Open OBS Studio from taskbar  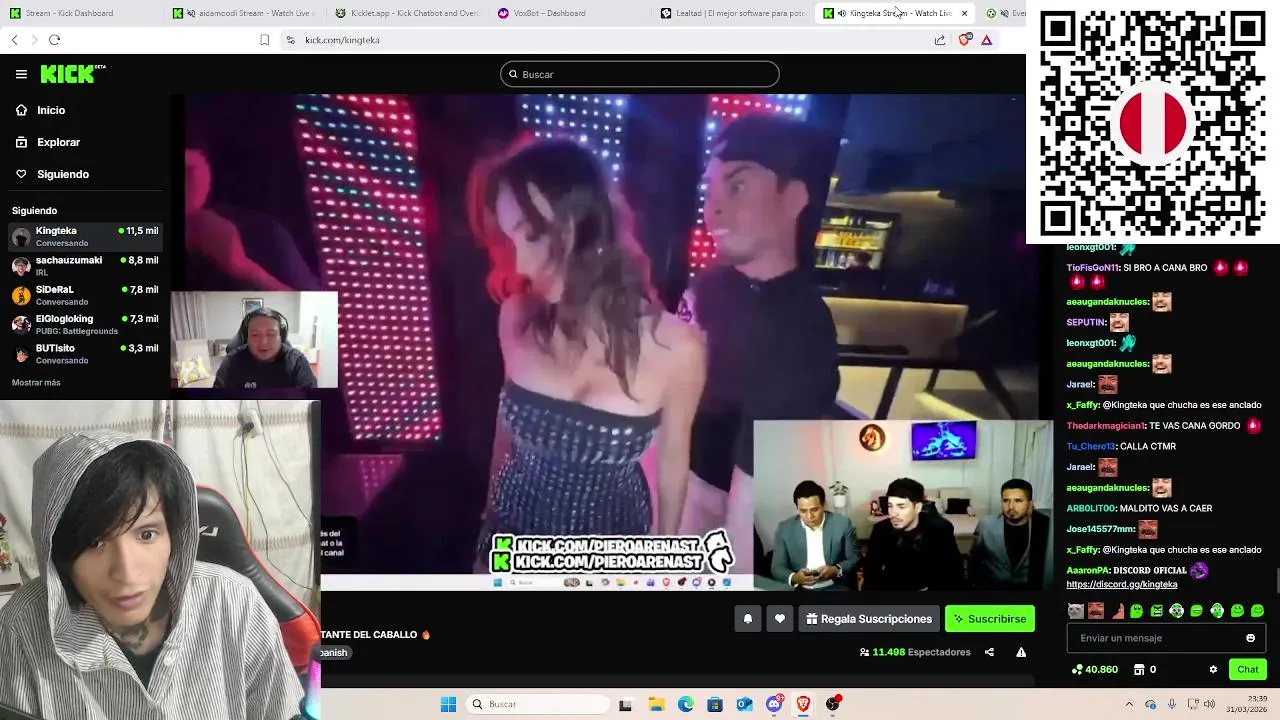(833, 704)
